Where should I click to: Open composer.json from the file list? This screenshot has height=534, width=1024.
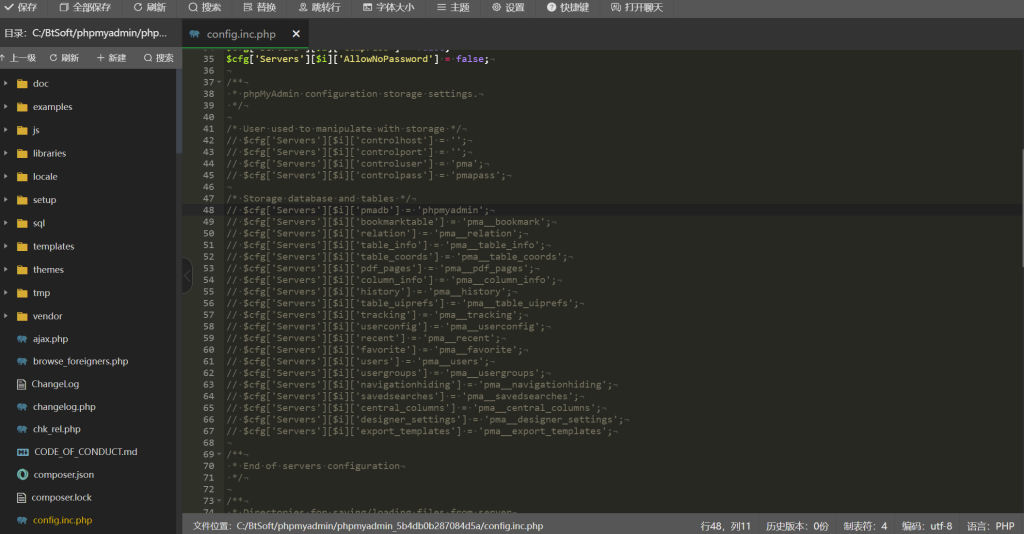[63, 475]
